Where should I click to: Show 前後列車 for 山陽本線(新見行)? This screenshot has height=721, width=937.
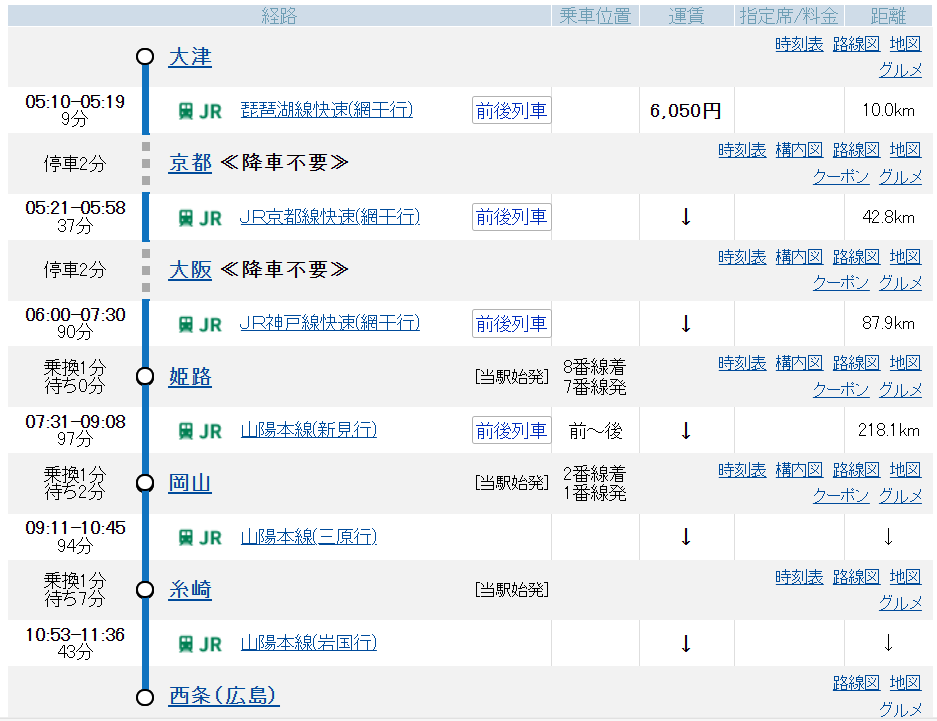coord(511,431)
